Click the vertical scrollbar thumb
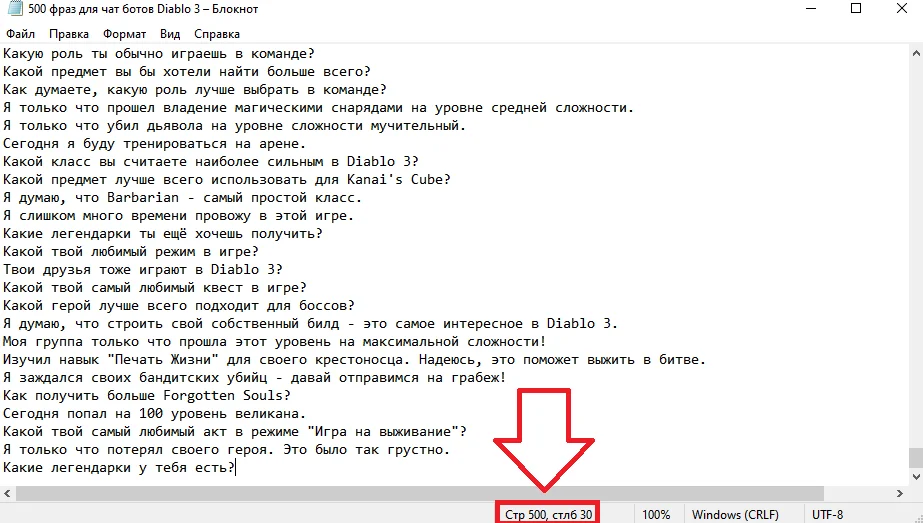This screenshot has width=923, height=523. pos(916,458)
